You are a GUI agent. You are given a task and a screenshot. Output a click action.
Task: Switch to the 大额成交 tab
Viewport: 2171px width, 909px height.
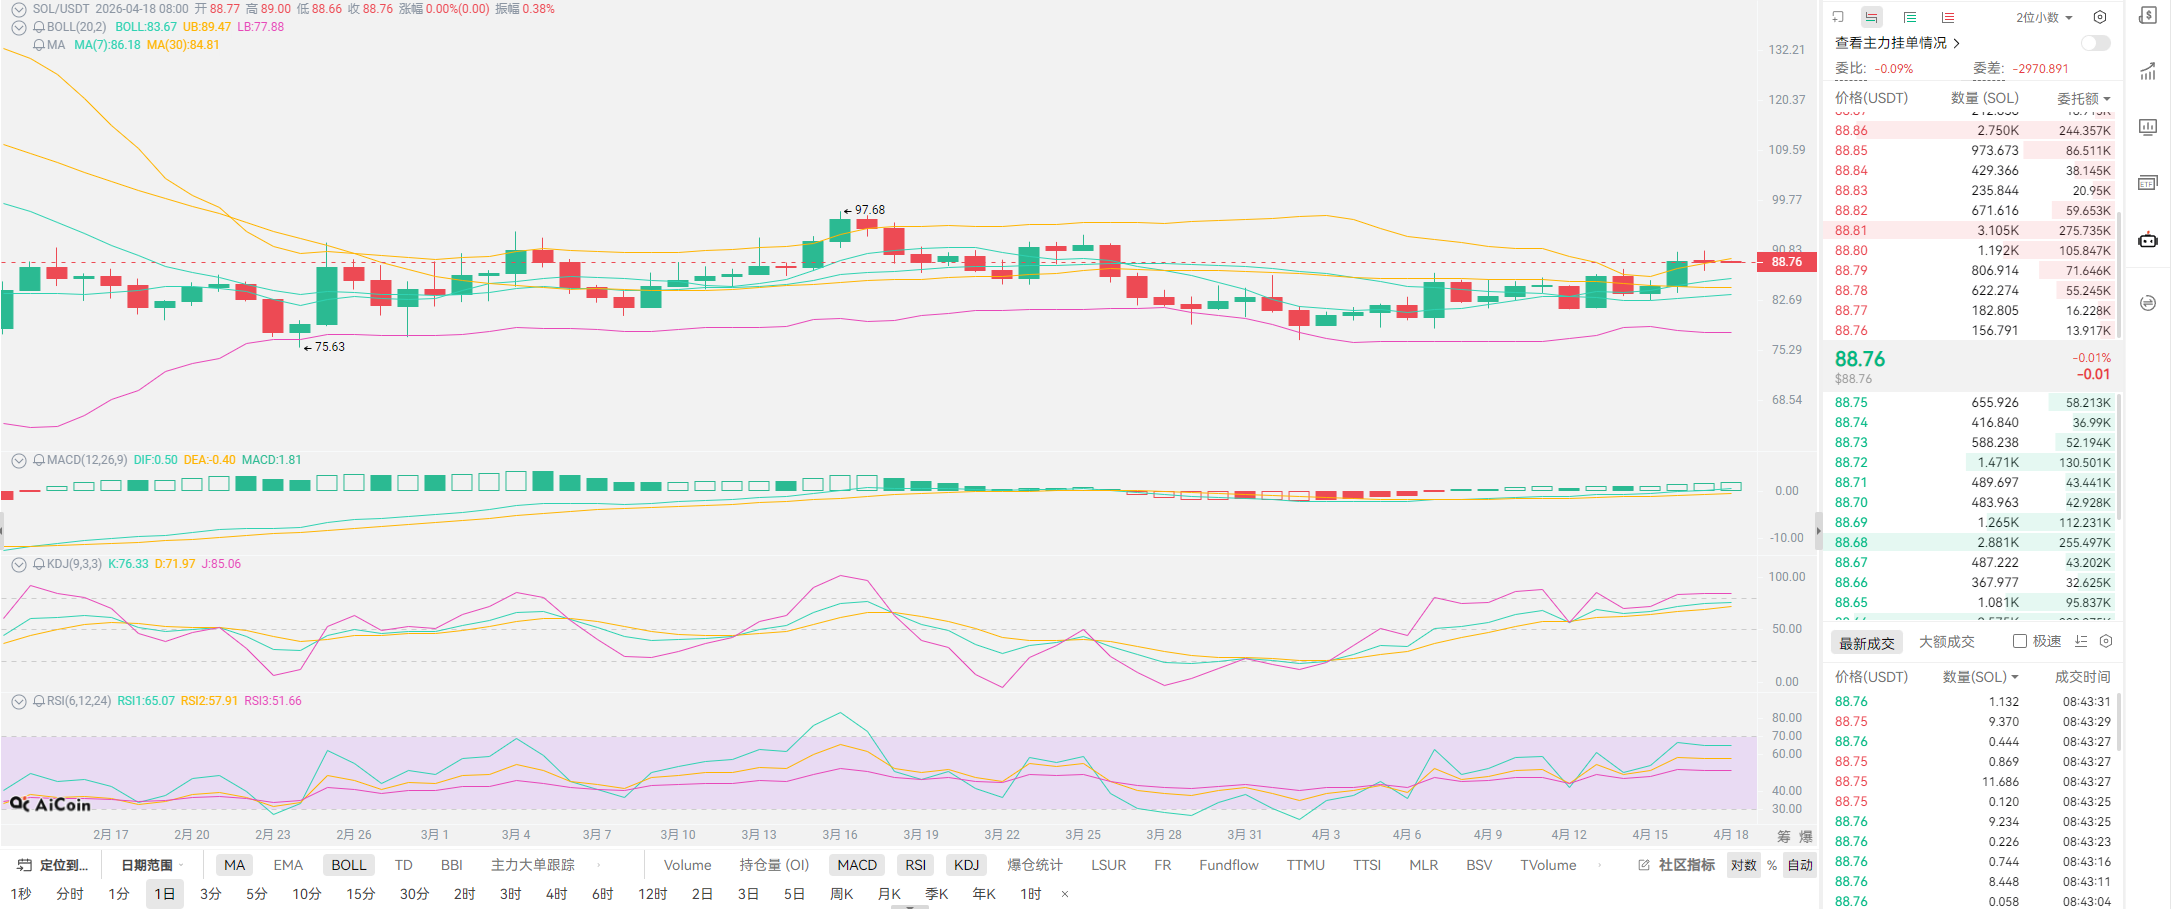point(1946,642)
